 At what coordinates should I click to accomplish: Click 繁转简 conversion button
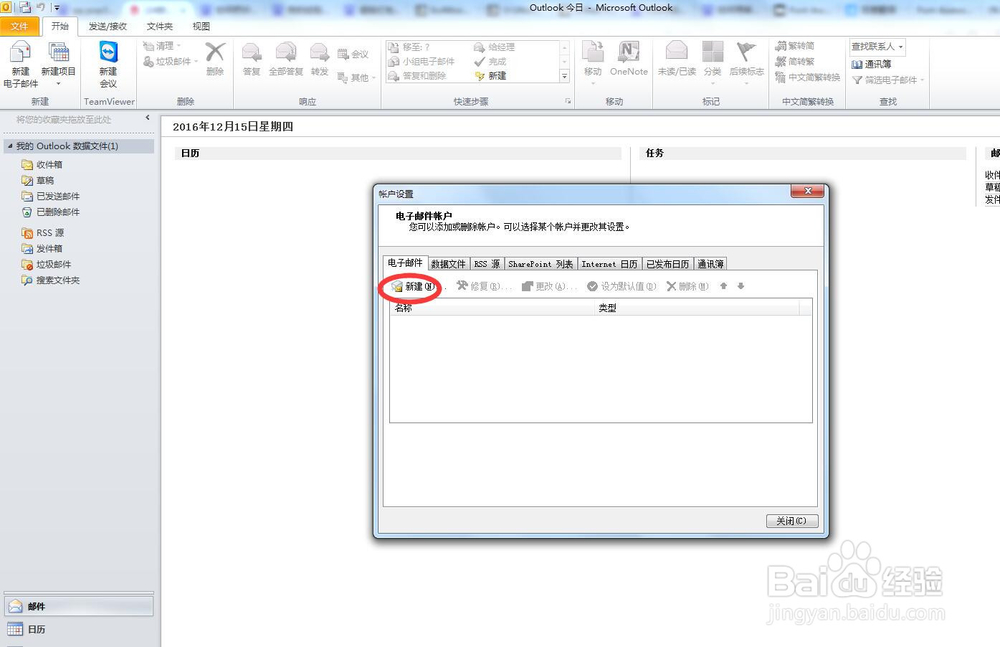pos(795,46)
